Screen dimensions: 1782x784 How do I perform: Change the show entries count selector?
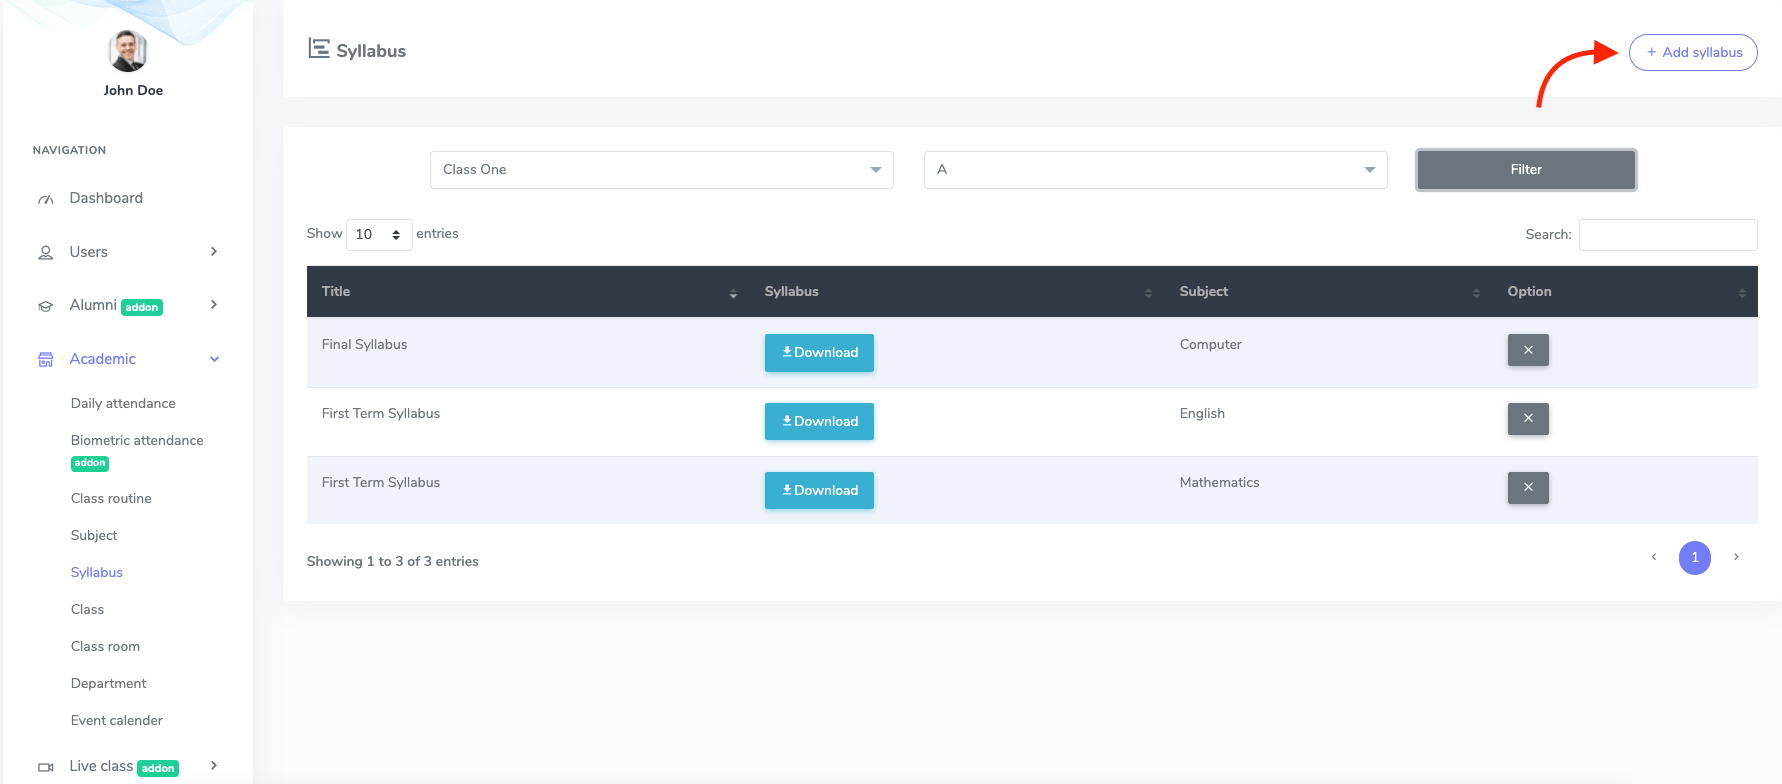pyautogui.click(x=378, y=235)
